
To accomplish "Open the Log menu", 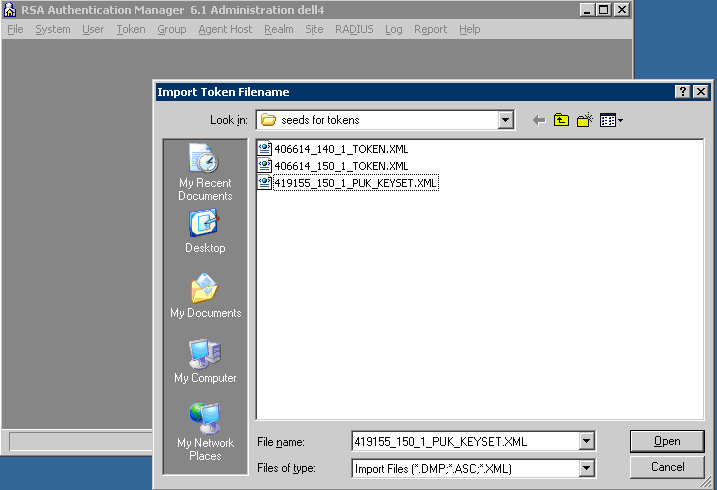I will (x=394, y=29).
